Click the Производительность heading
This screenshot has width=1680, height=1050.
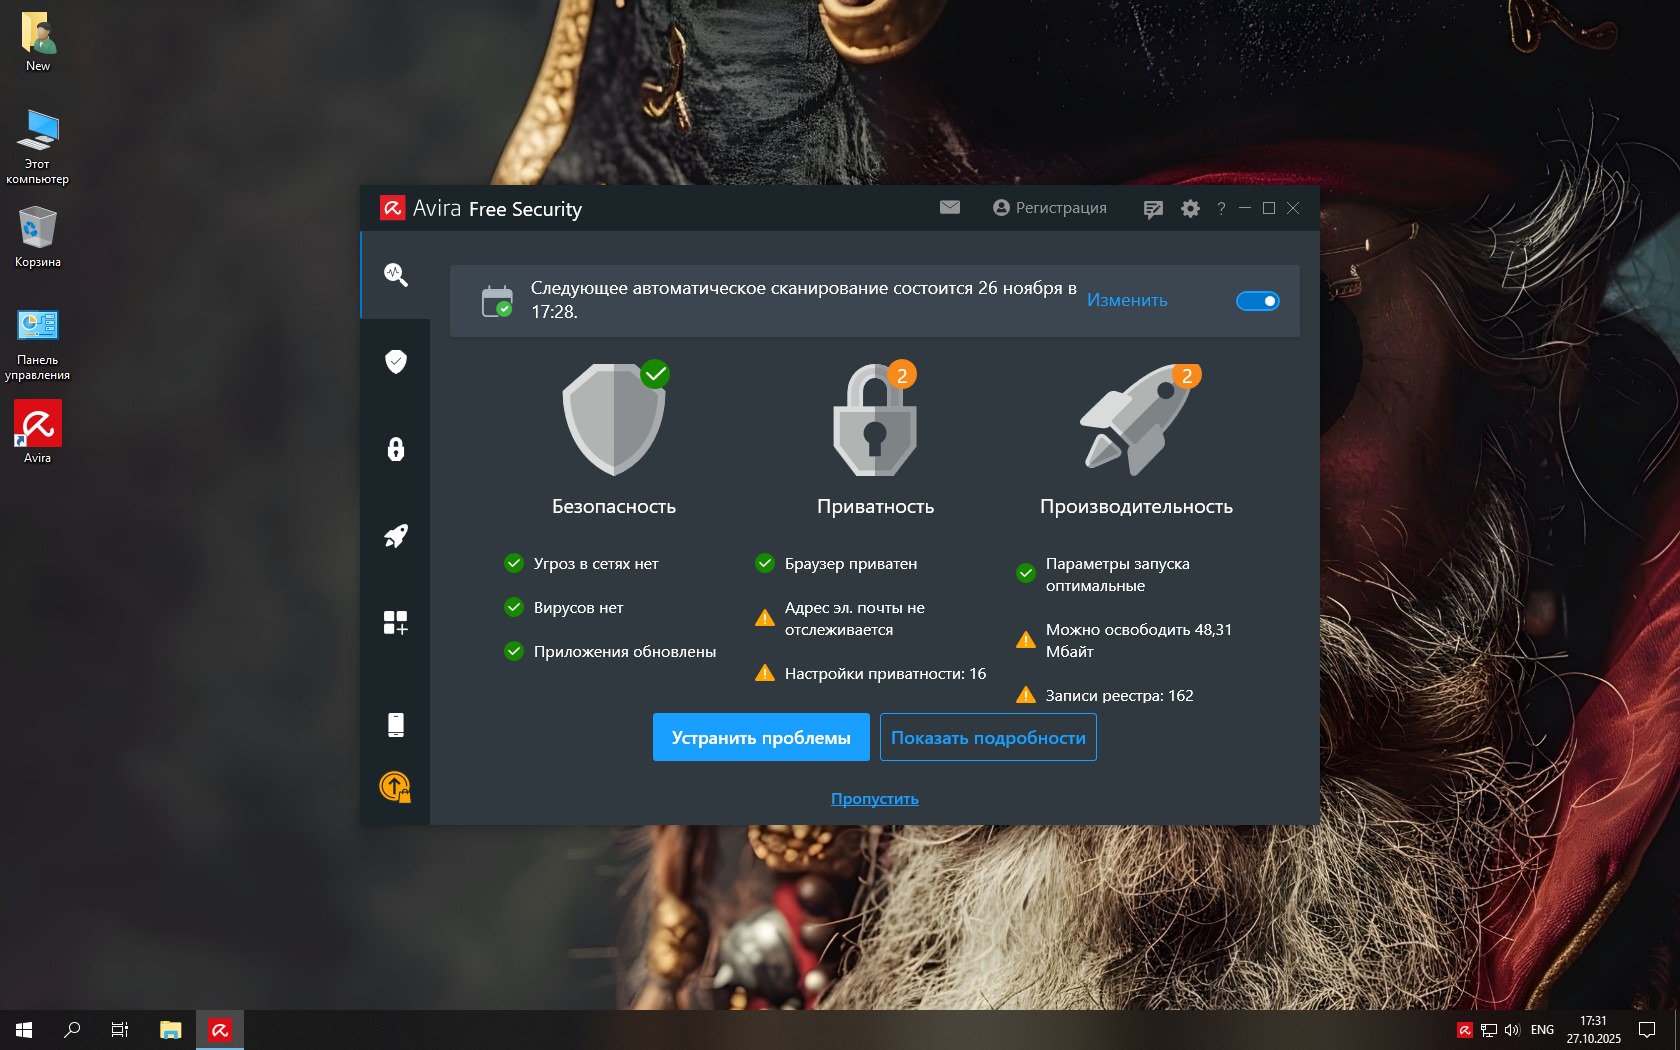pyautogui.click(x=1136, y=507)
